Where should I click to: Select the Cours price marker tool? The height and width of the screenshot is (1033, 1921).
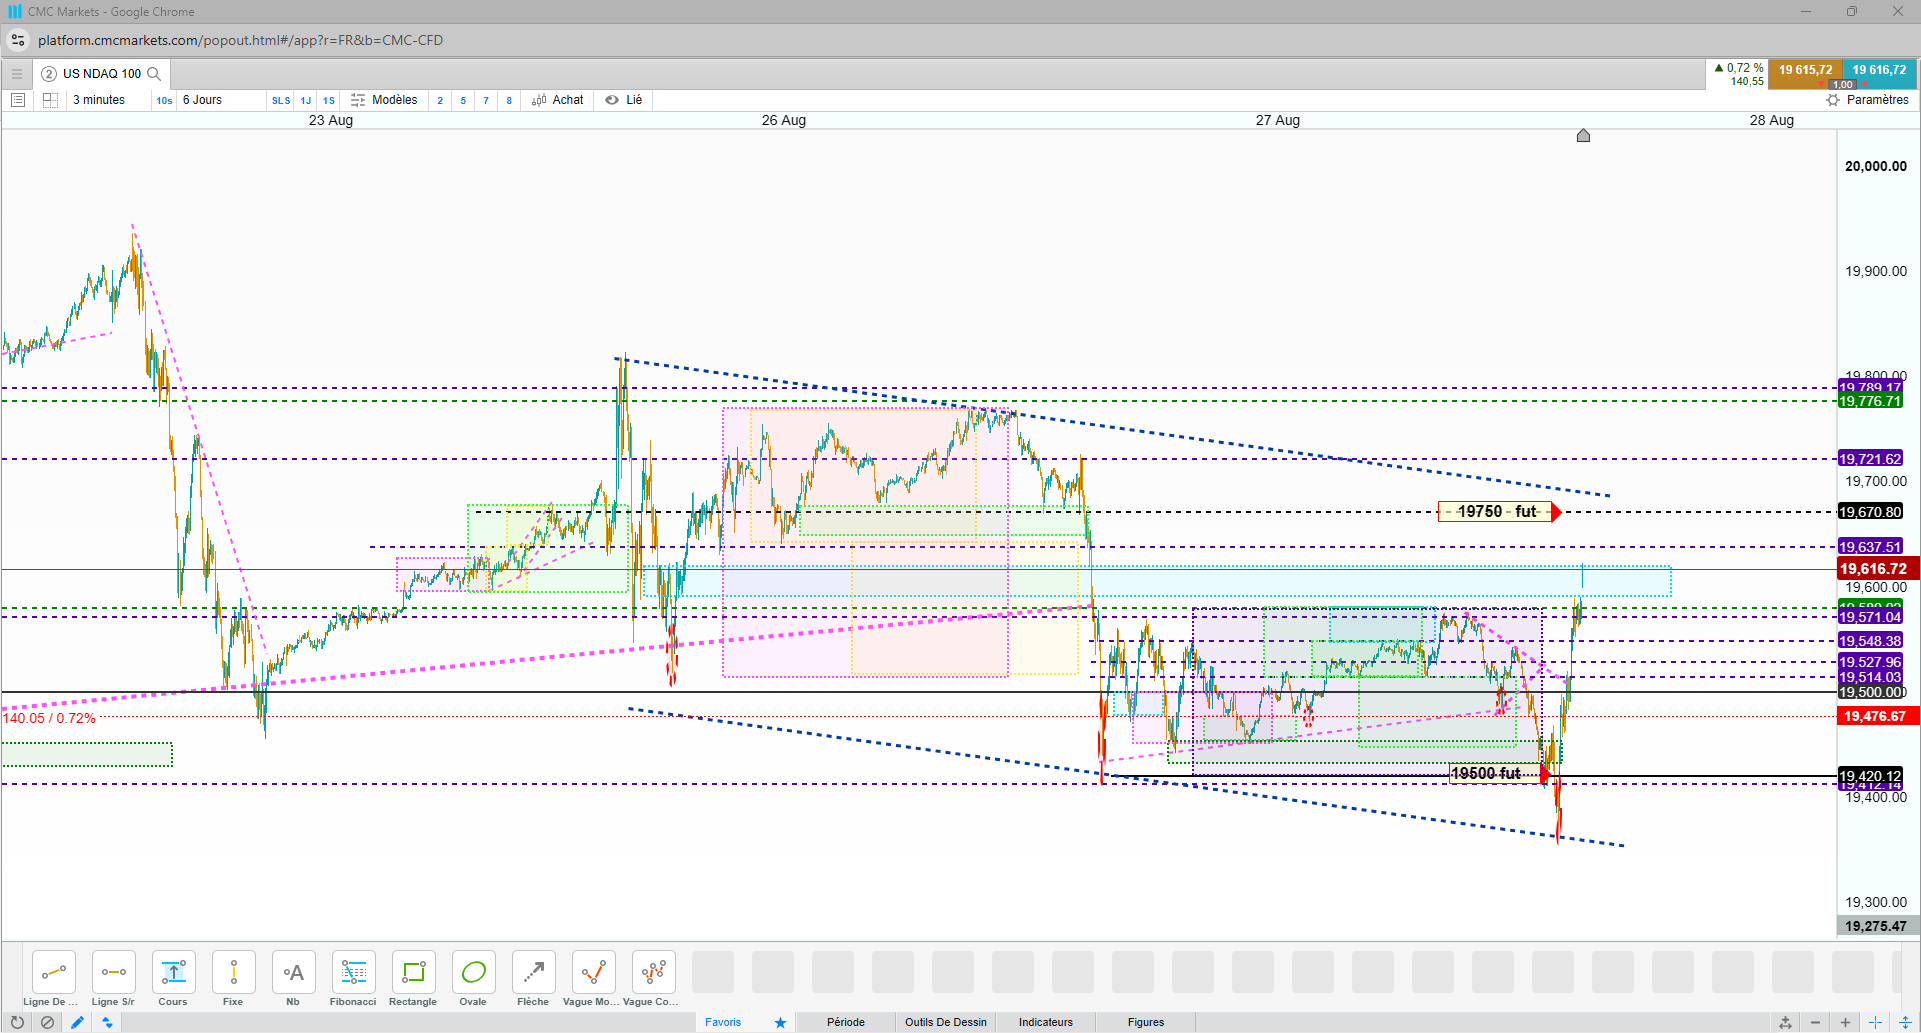coord(173,979)
